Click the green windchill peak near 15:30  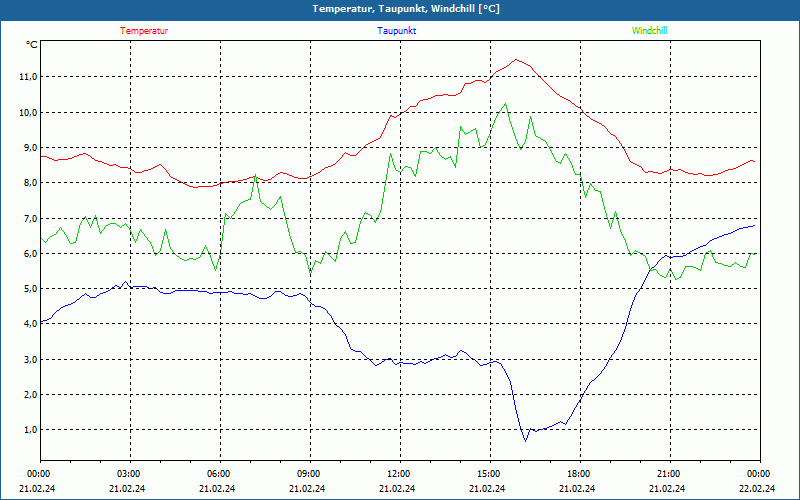pos(505,104)
